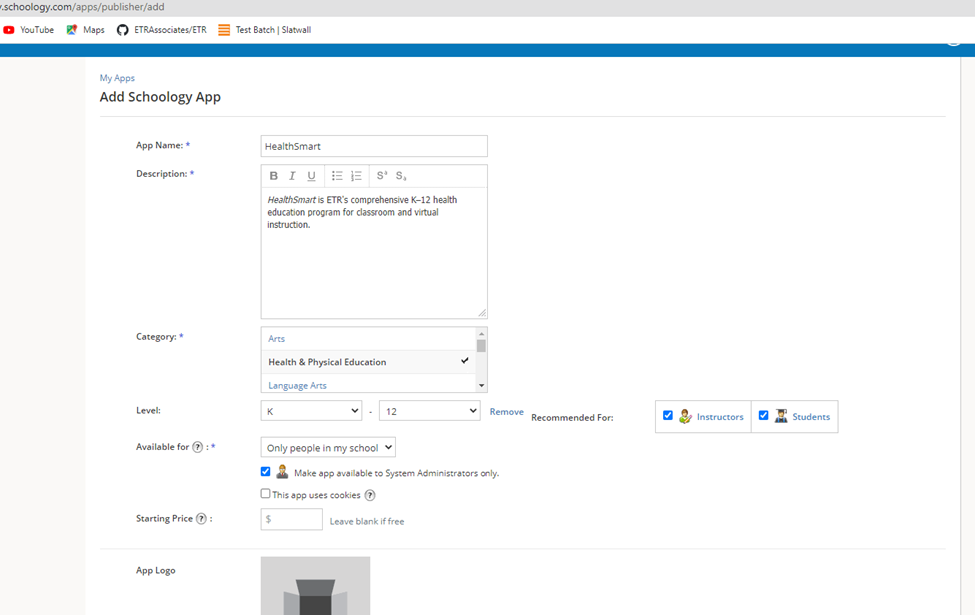
Task: Remove the grade level range
Action: 506,411
